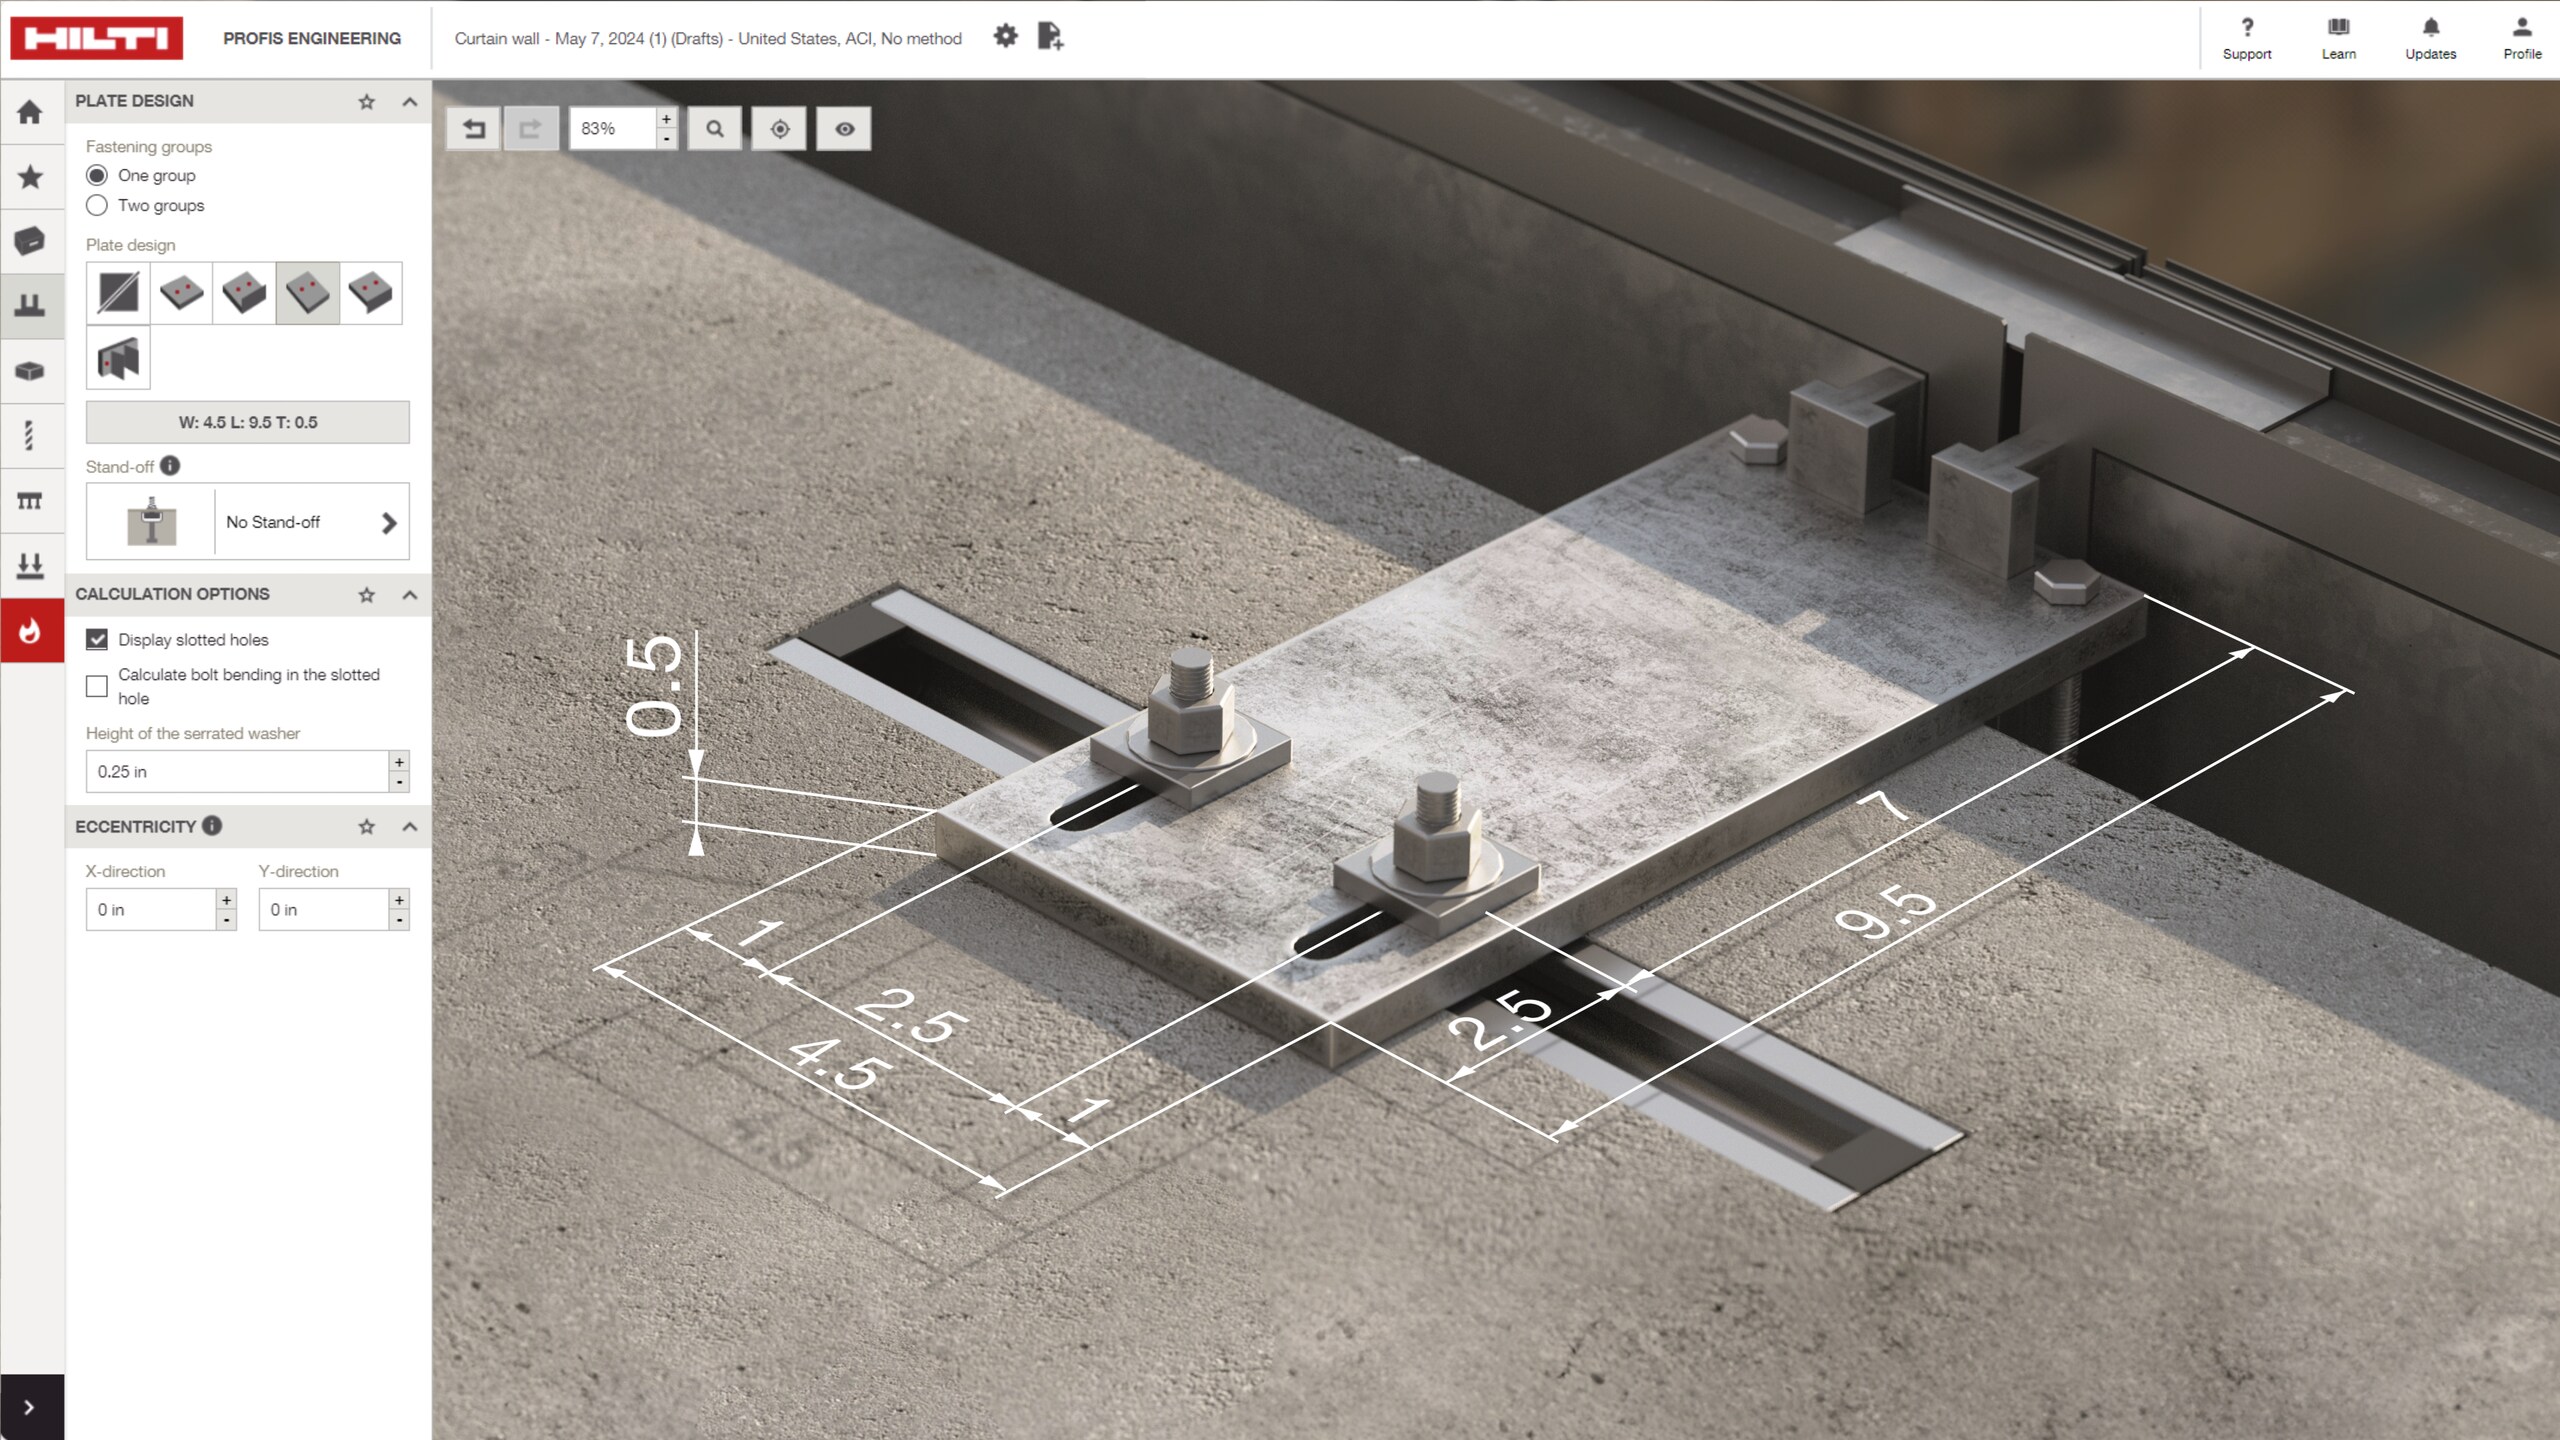2560x1440 pixels.
Task: Open the home icon in the sidebar
Action: pos(30,112)
